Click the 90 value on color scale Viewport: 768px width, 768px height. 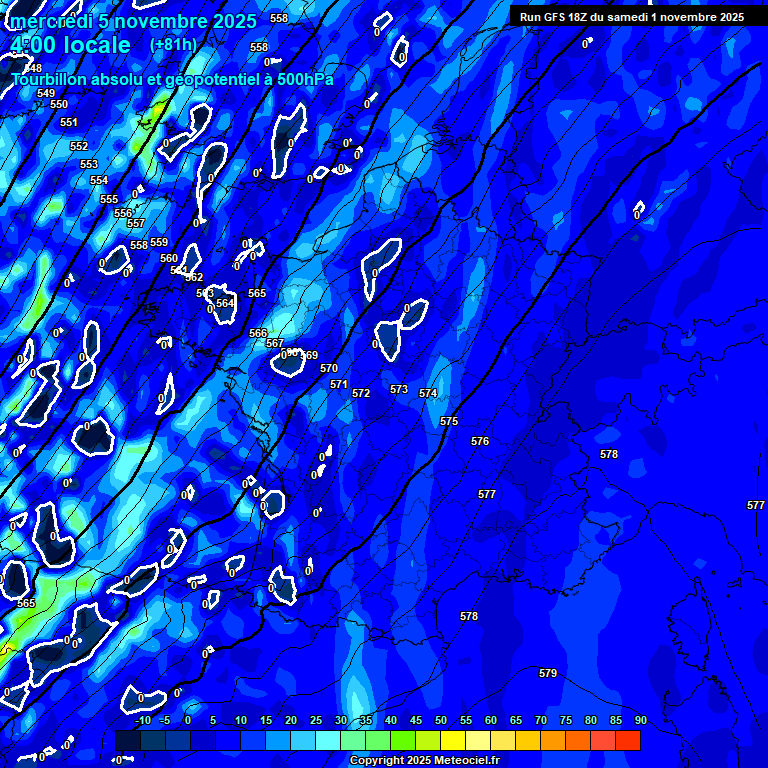pyautogui.click(x=640, y=721)
